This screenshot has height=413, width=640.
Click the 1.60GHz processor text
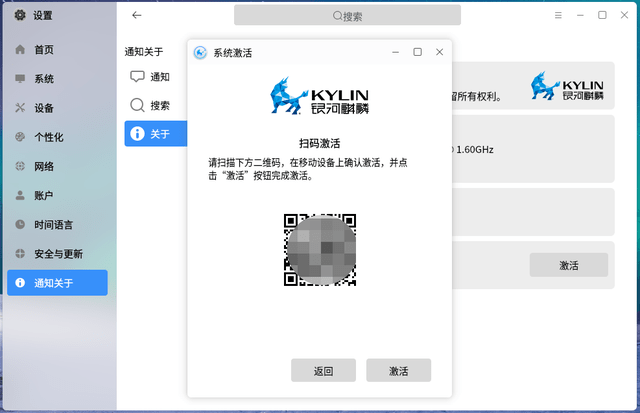tap(475, 150)
